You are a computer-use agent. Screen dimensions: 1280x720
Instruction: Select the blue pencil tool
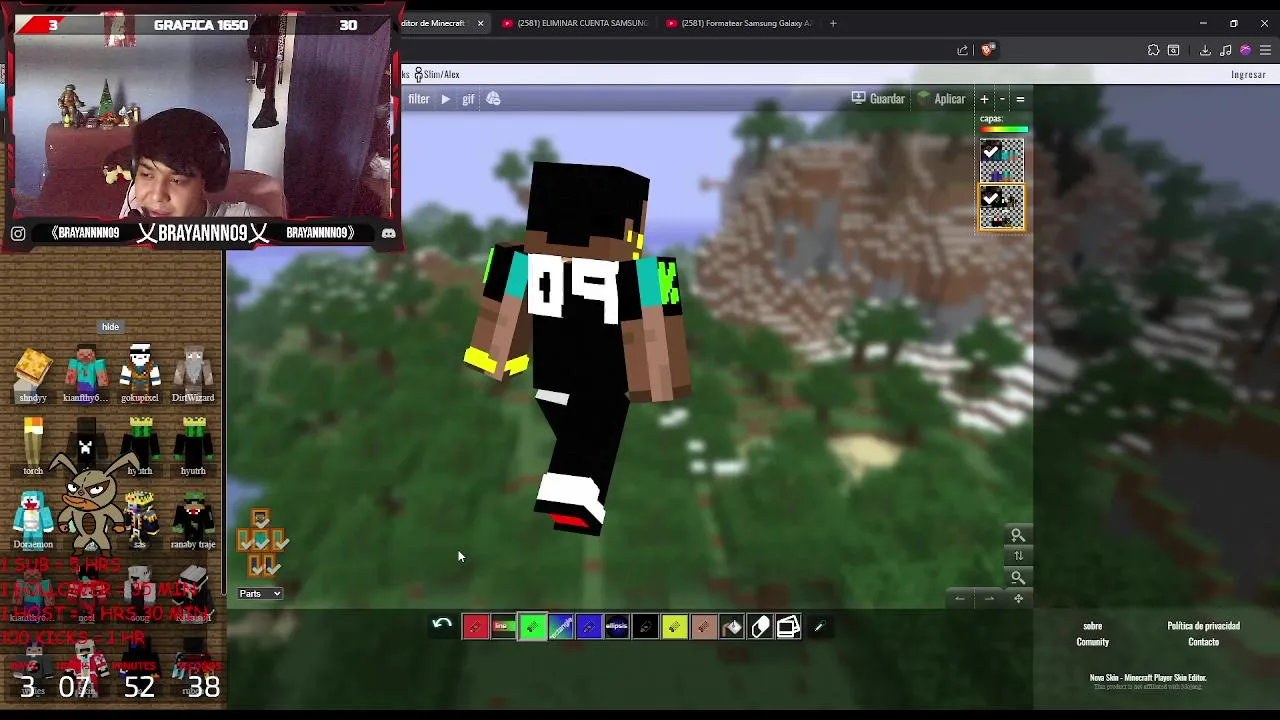[588, 627]
